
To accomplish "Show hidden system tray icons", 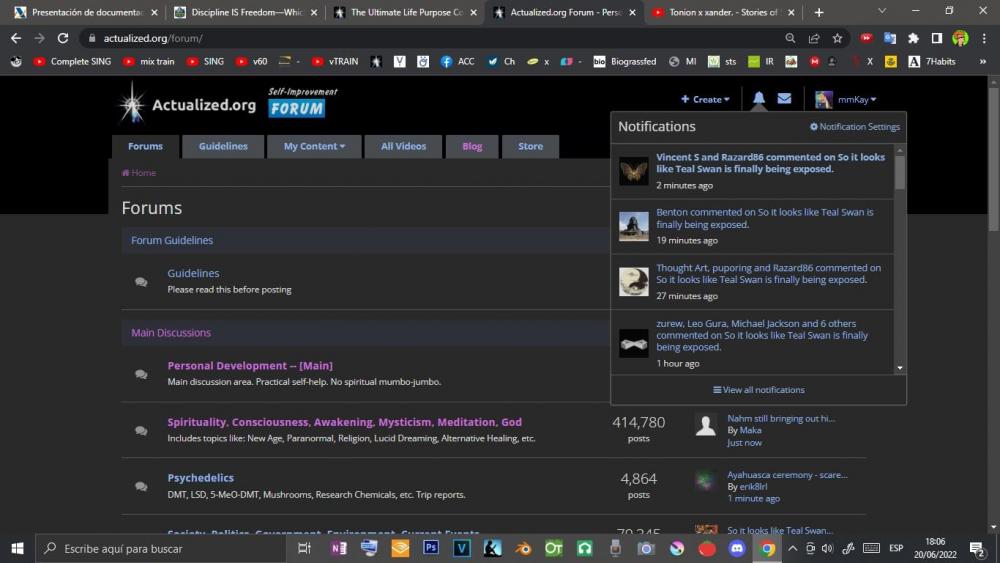I will point(792,548).
